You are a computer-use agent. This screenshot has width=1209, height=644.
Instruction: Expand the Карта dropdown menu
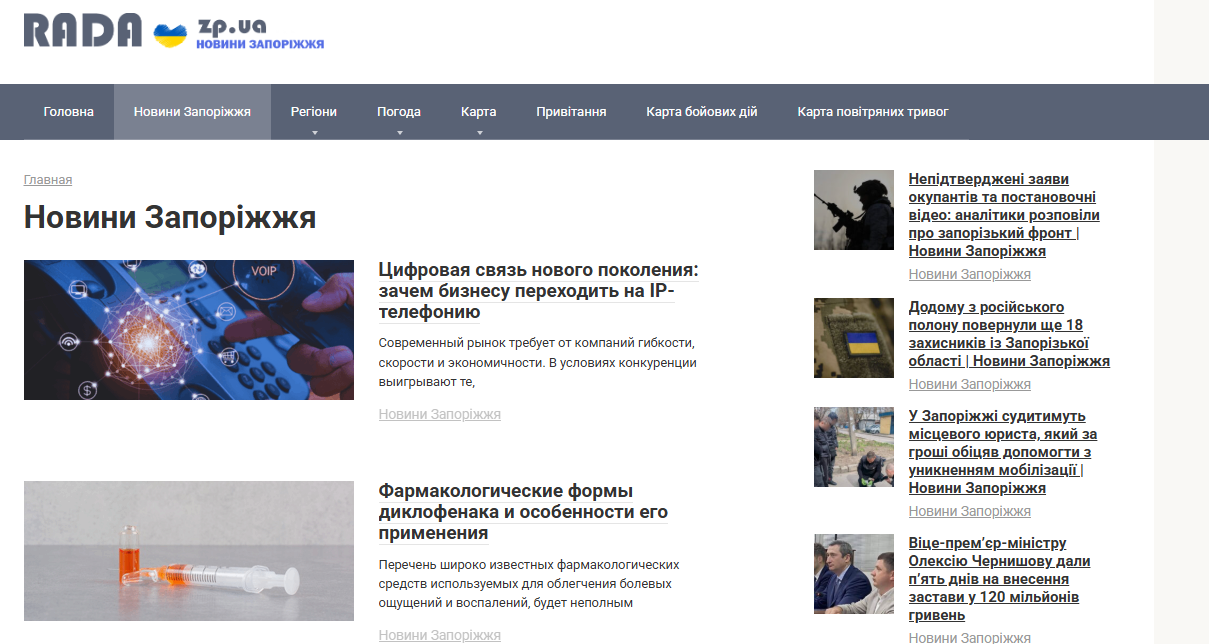479,112
